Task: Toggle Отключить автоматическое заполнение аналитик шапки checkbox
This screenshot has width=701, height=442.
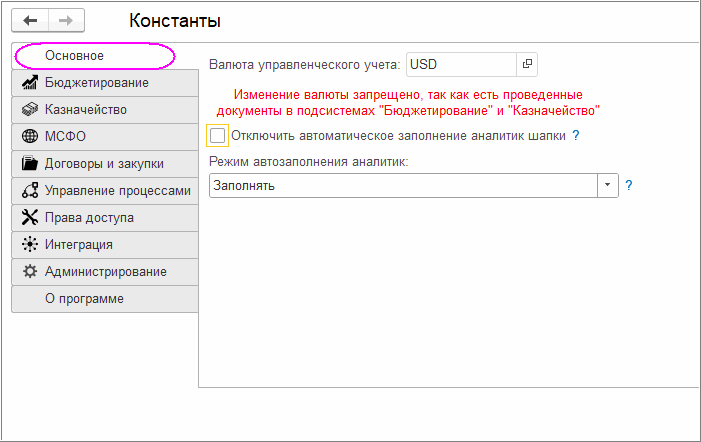Action: click(218, 135)
